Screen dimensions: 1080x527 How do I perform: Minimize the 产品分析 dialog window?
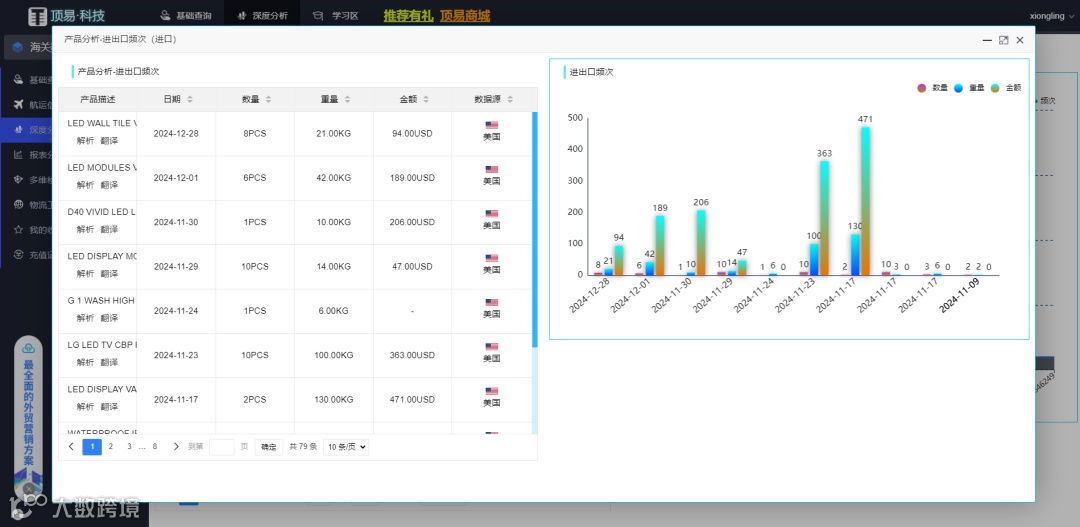(987, 40)
